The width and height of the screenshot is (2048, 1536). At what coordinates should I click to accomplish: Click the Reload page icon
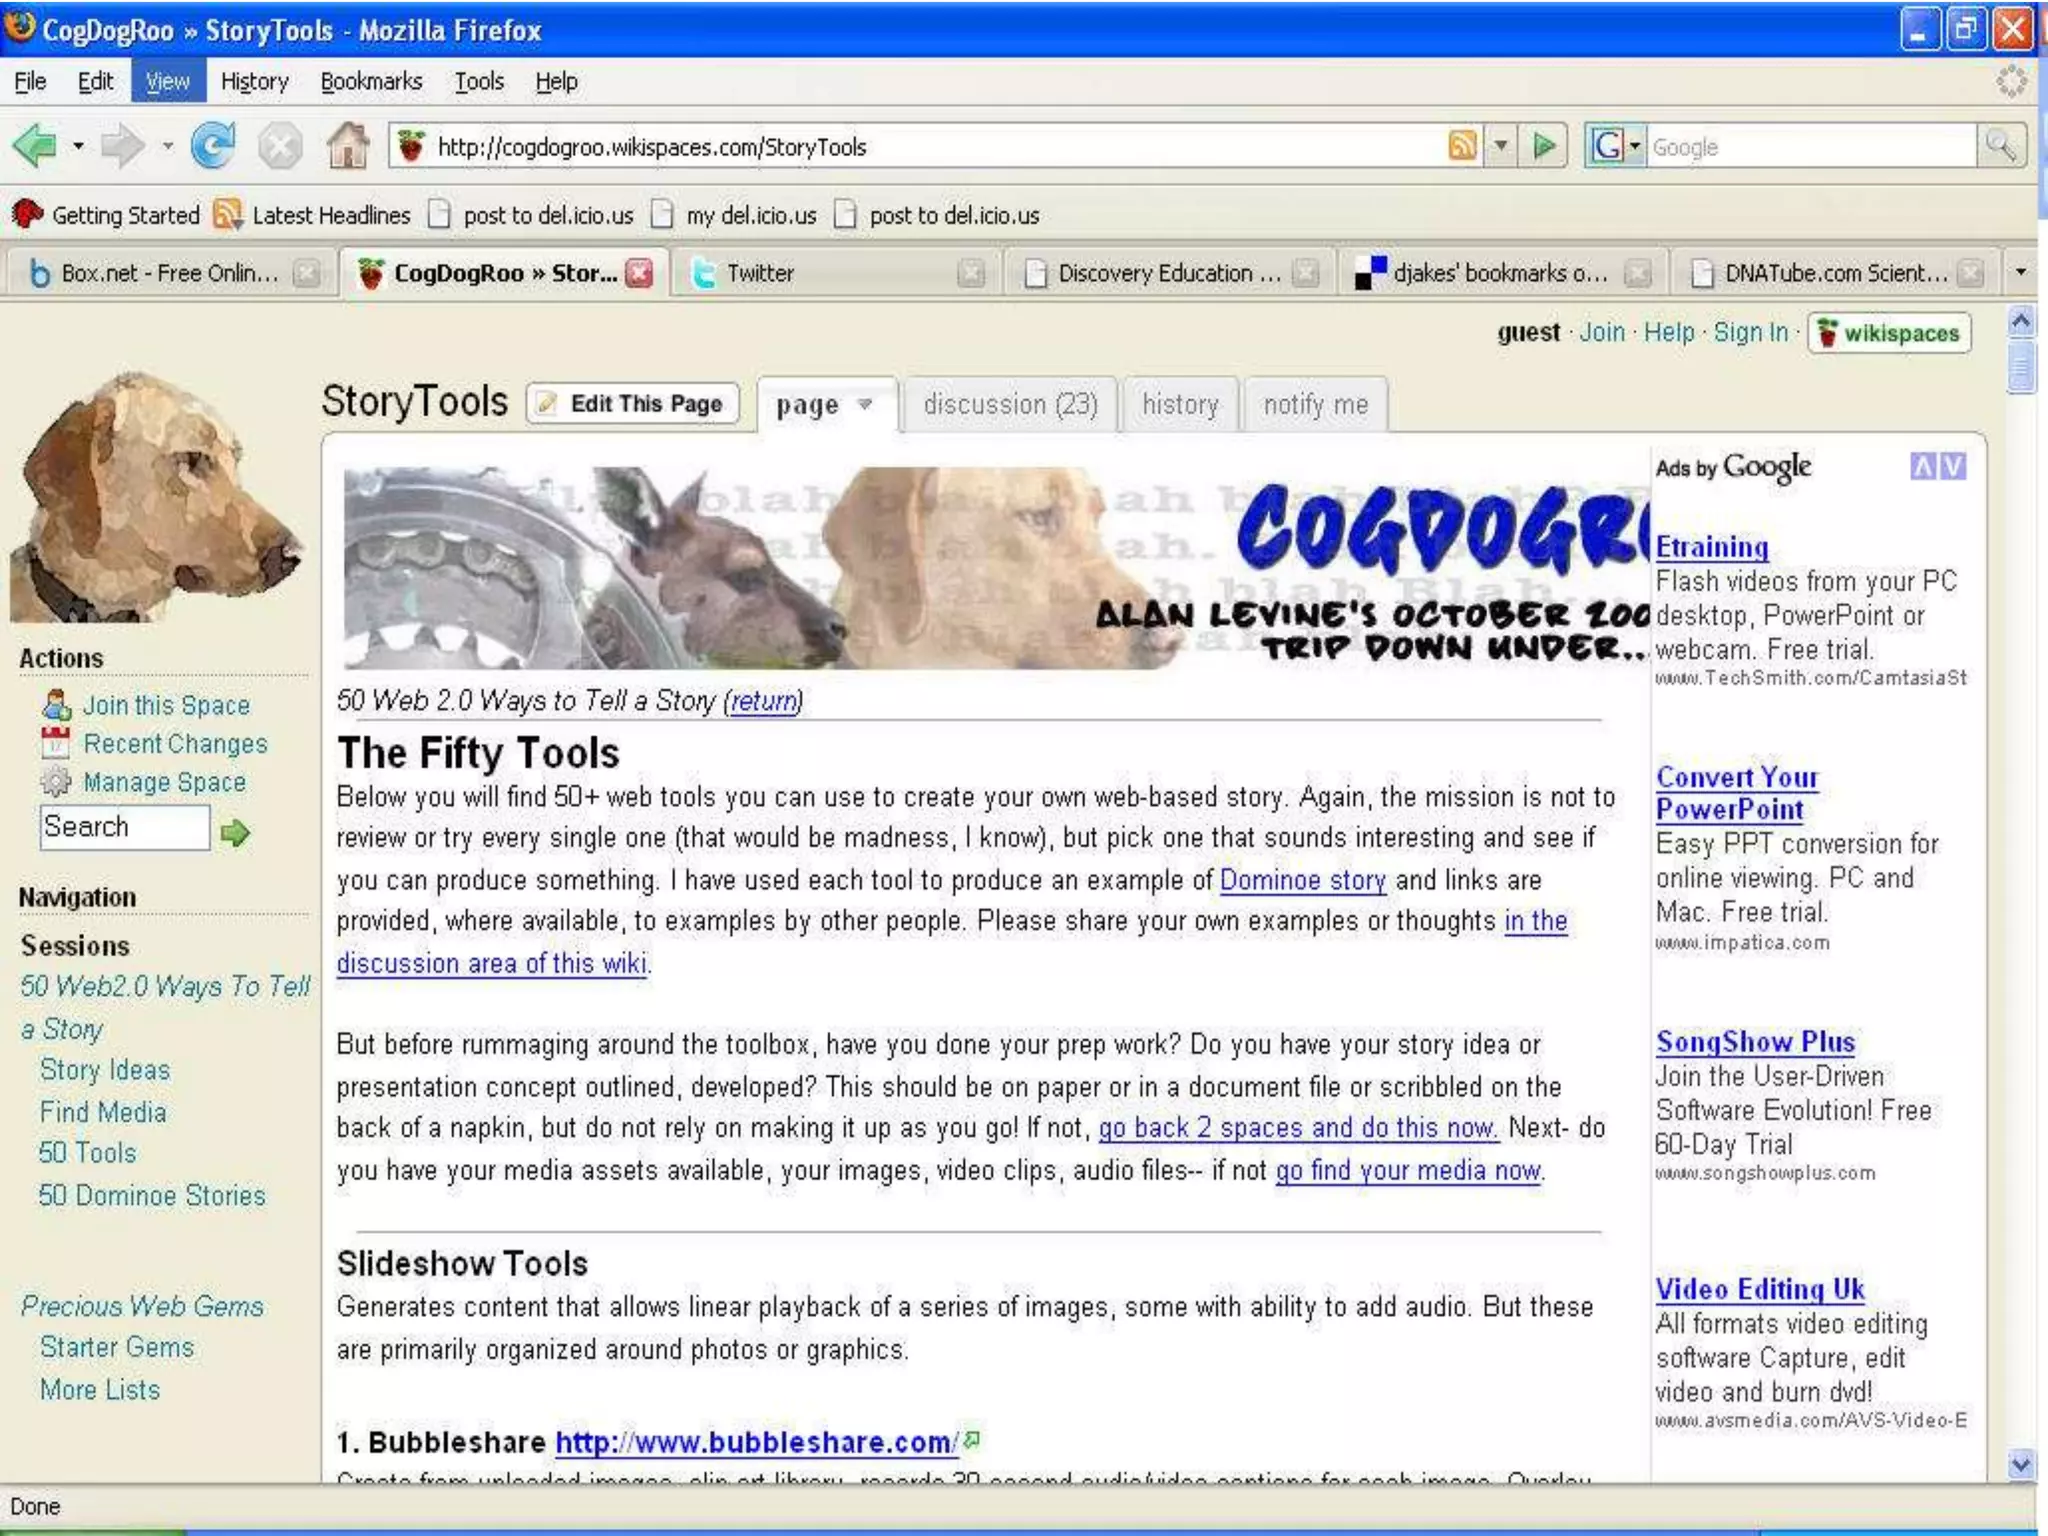click(x=213, y=147)
